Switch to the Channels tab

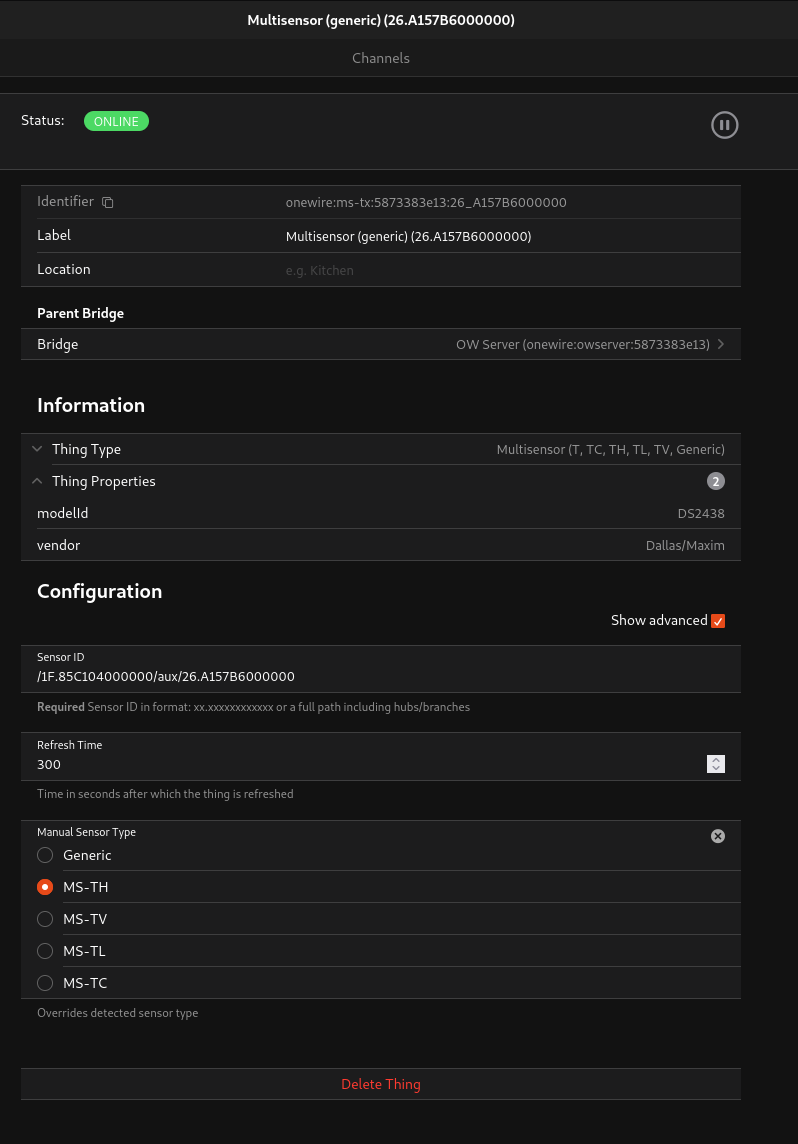(381, 58)
